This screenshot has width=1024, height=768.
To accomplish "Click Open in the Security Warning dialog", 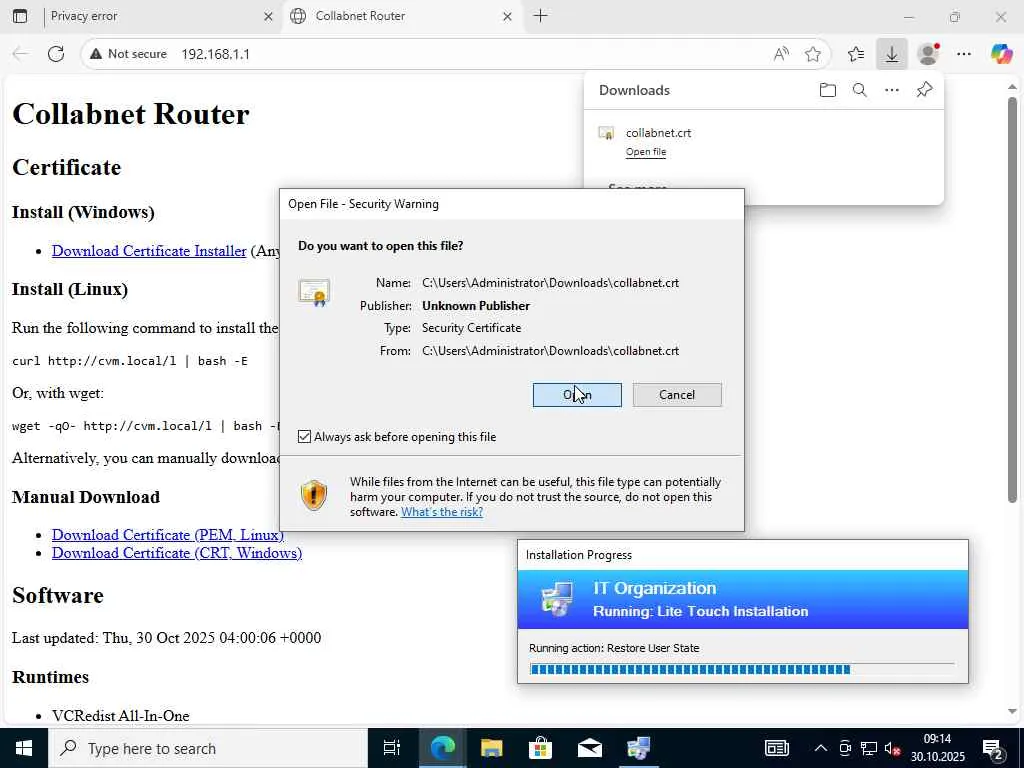I will pyautogui.click(x=577, y=395).
